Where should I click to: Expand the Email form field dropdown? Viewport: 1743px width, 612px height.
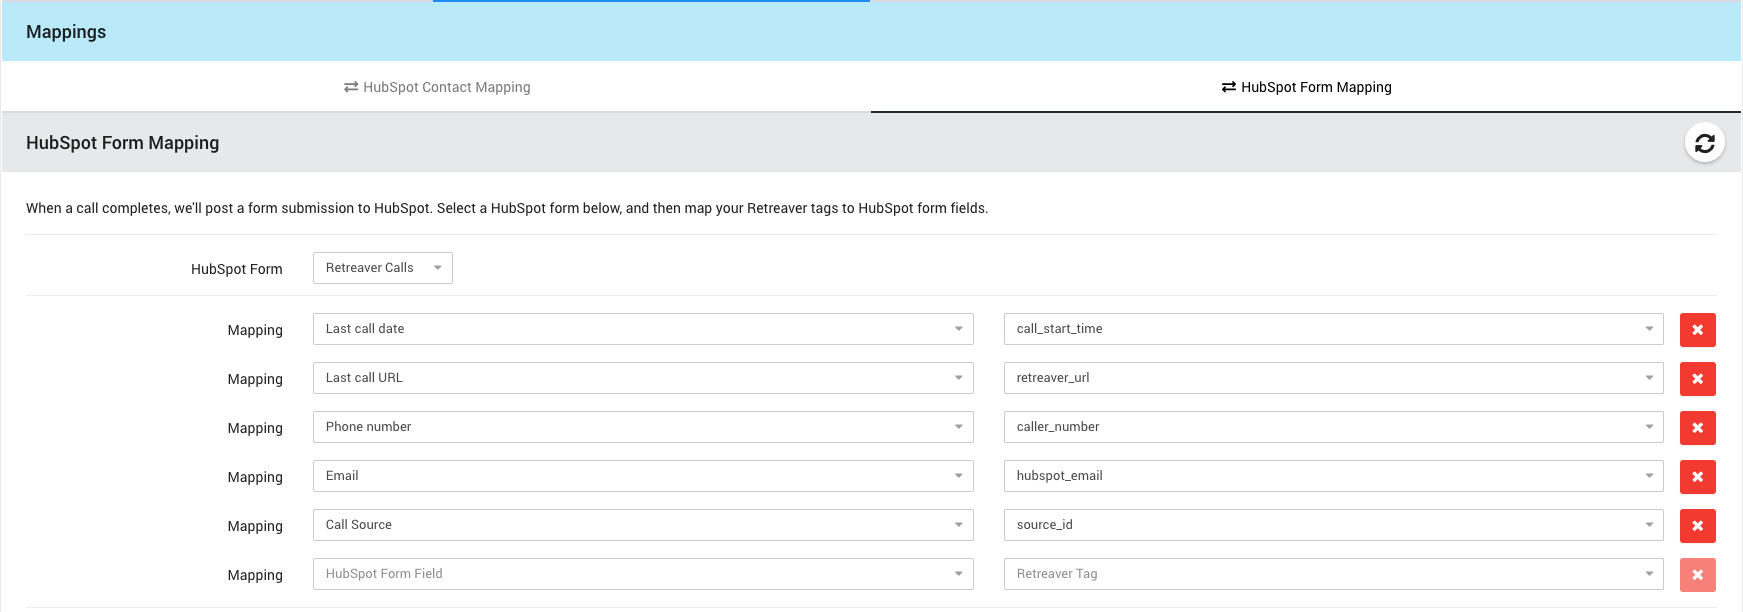coord(642,476)
